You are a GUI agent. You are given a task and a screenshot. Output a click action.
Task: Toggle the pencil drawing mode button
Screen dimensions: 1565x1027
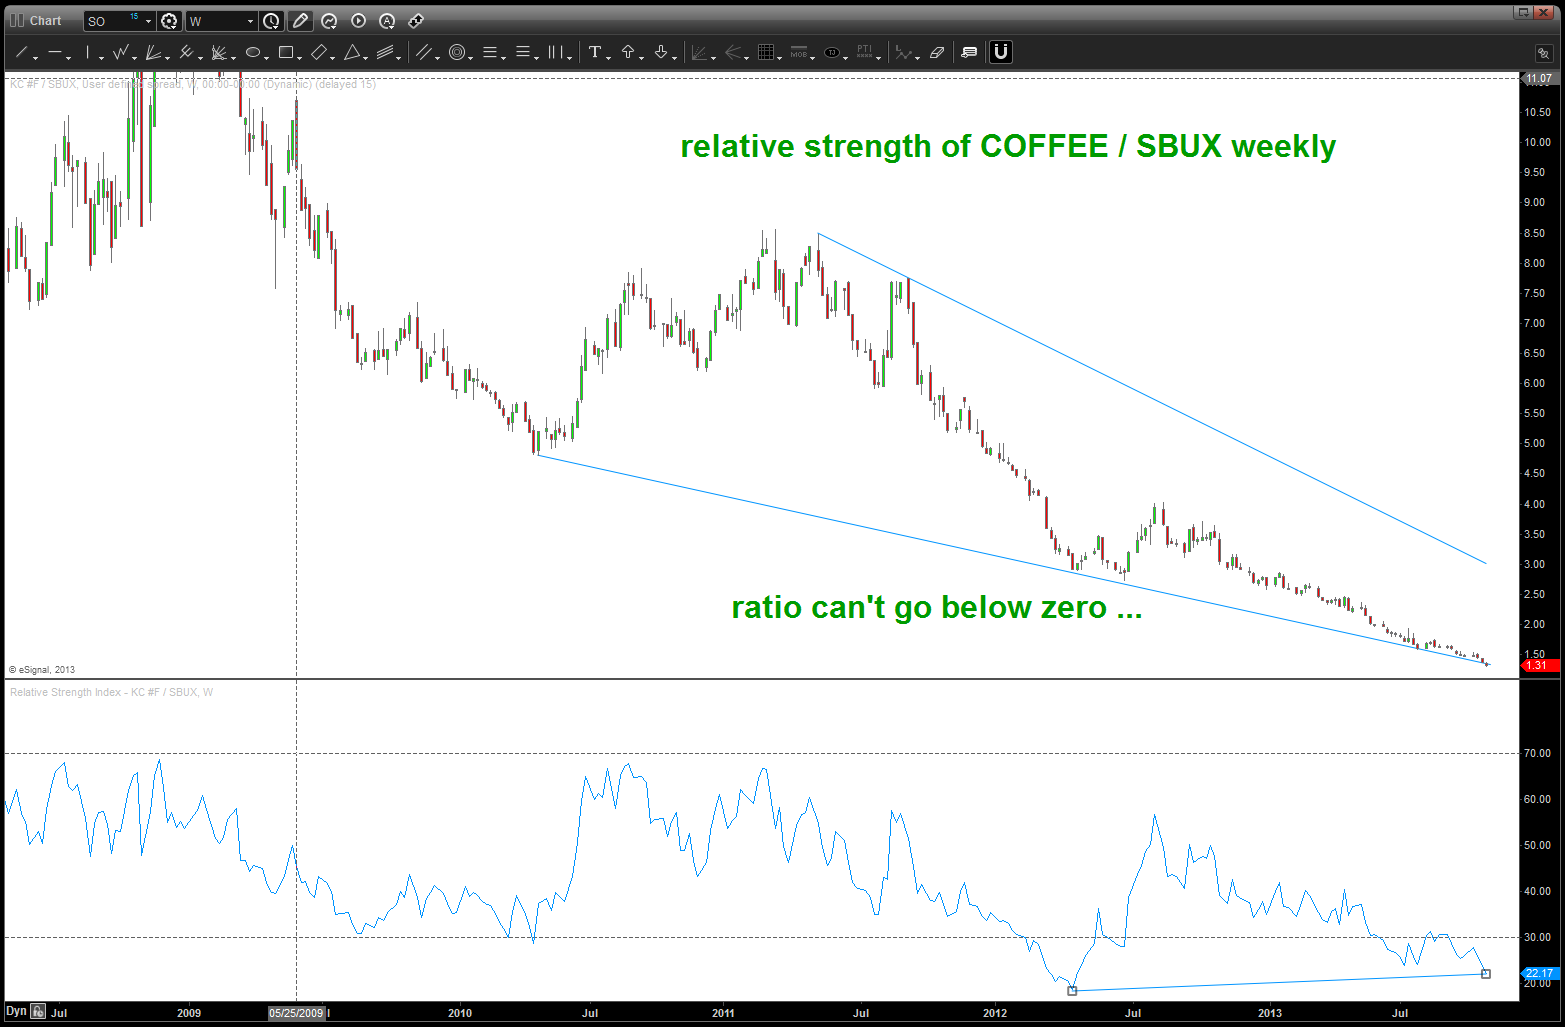click(300, 20)
